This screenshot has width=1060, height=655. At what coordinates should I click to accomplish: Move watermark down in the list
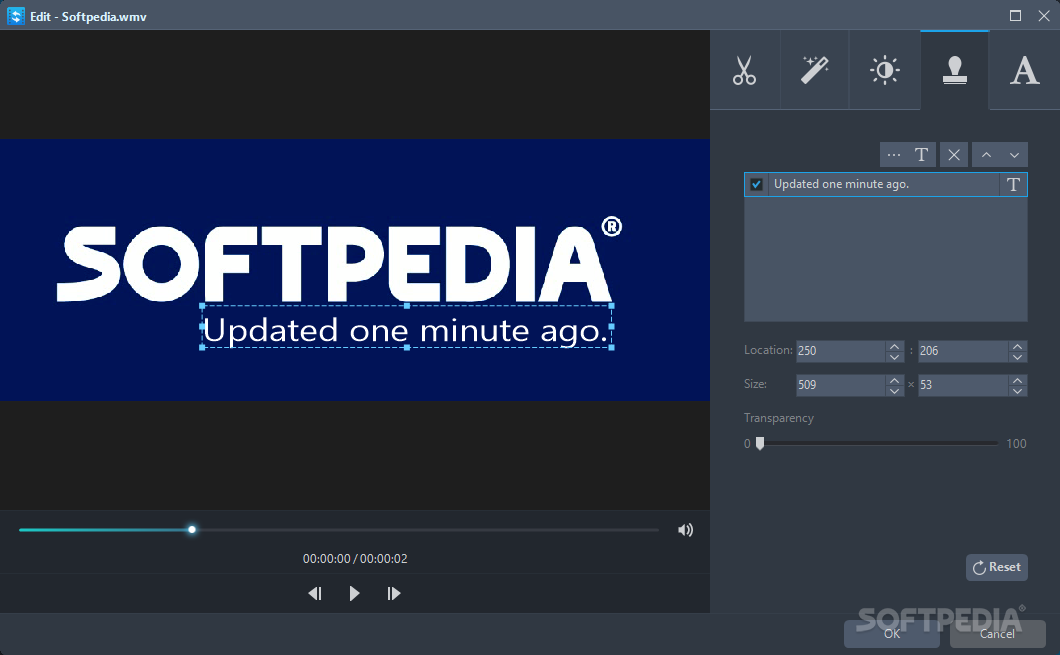click(1014, 155)
